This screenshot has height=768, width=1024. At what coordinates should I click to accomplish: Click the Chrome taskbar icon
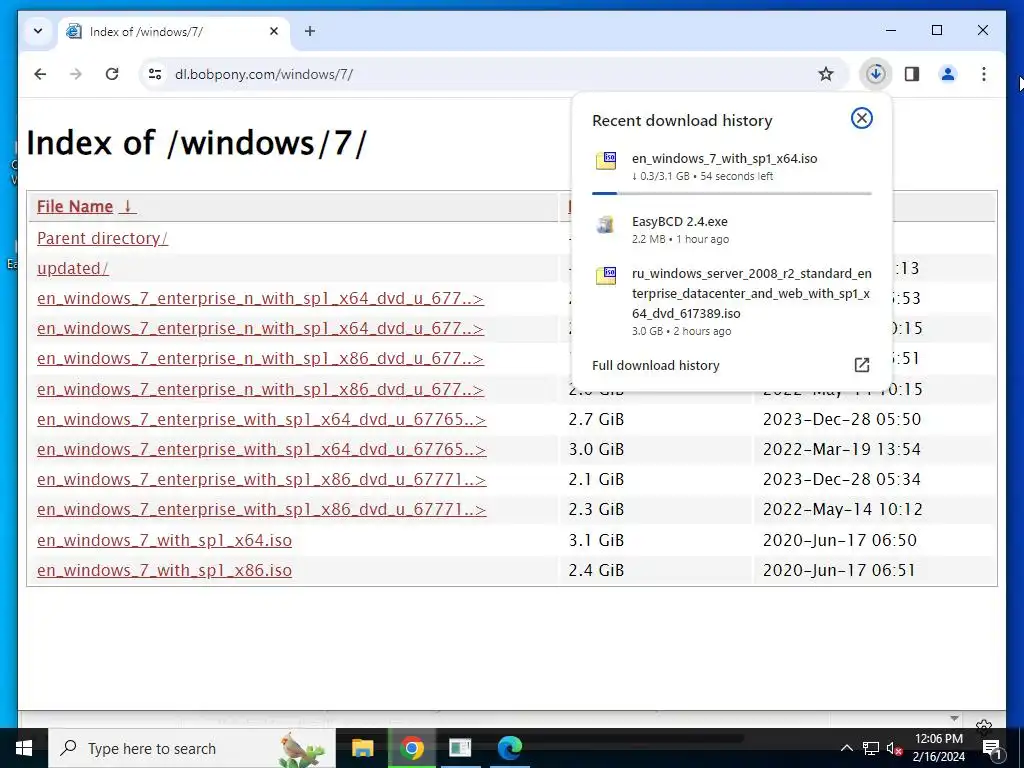pyautogui.click(x=412, y=748)
